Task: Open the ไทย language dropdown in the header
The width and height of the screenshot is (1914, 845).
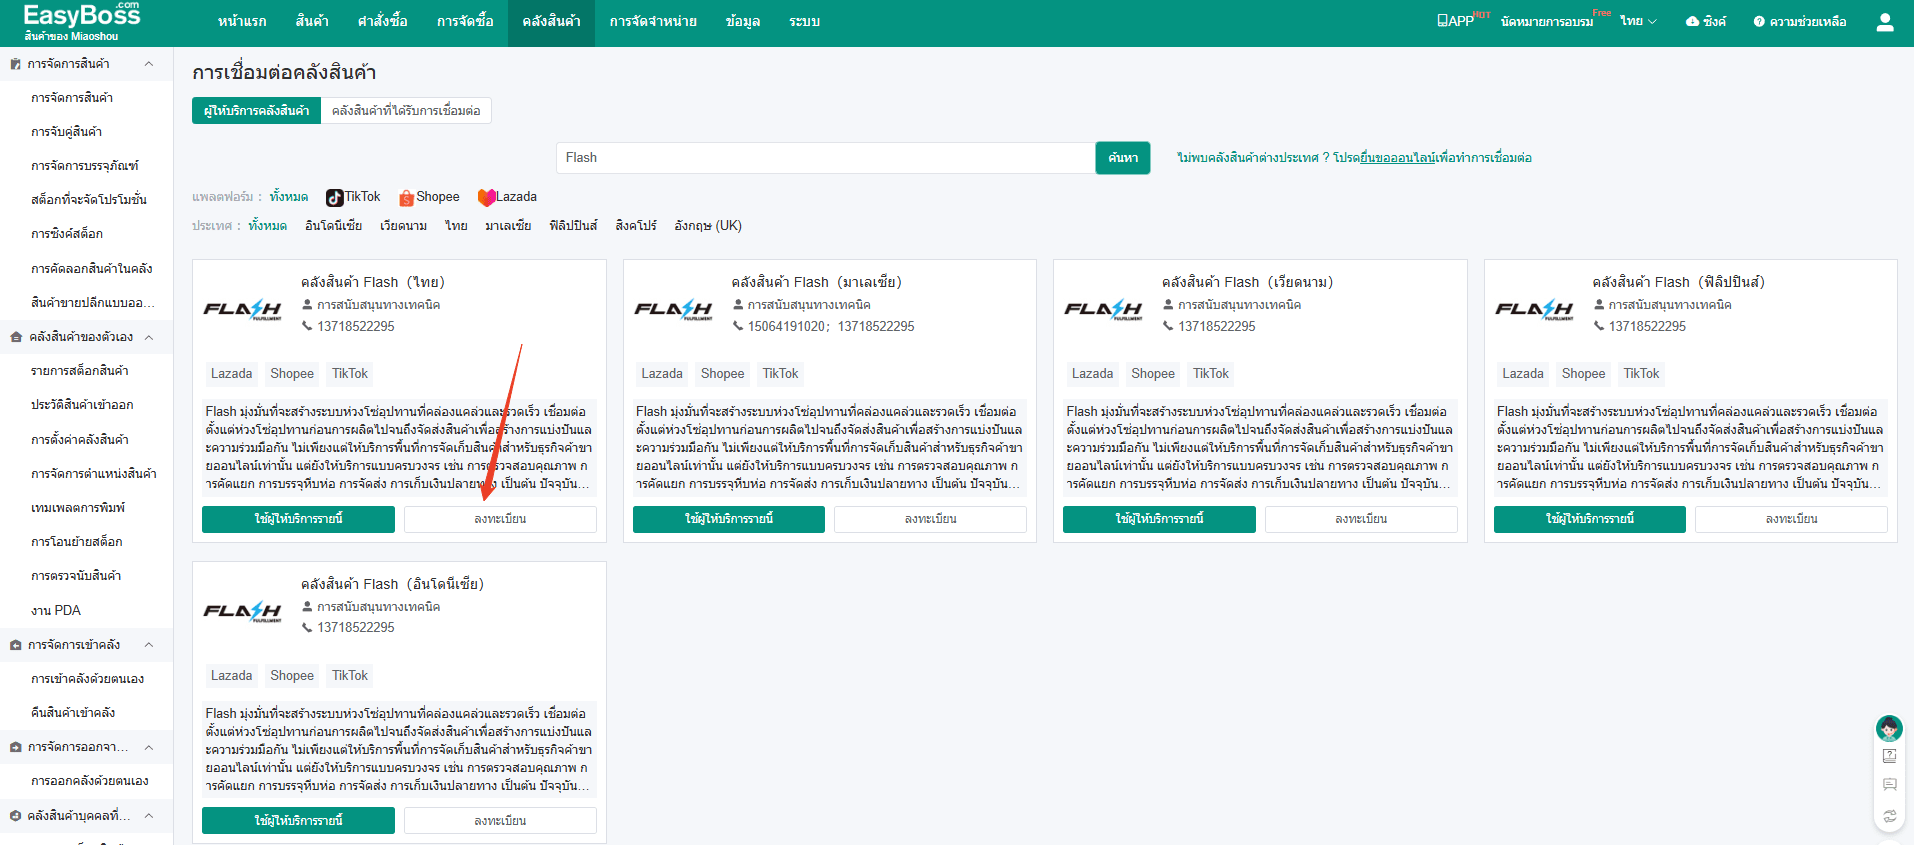Action: point(1638,21)
